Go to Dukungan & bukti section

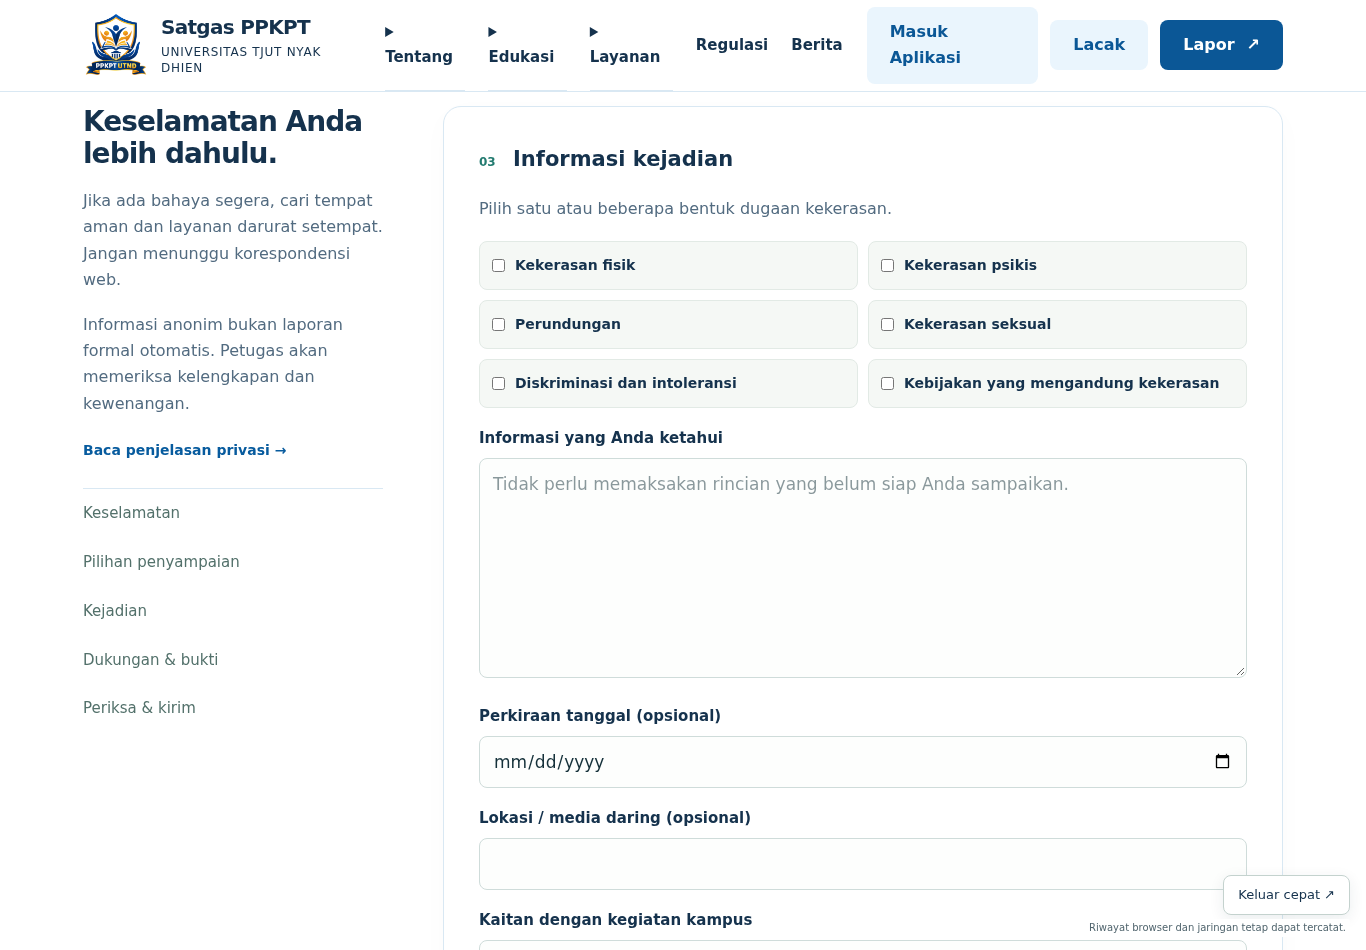tap(150, 660)
